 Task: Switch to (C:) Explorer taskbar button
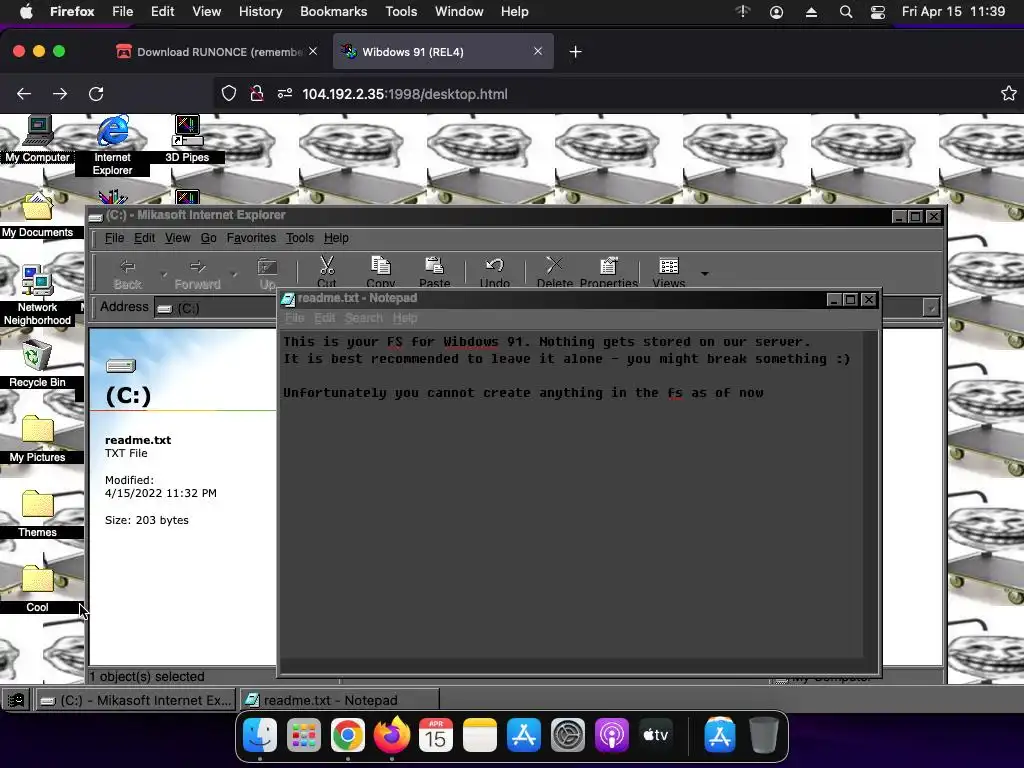pyautogui.click(x=136, y=700)
